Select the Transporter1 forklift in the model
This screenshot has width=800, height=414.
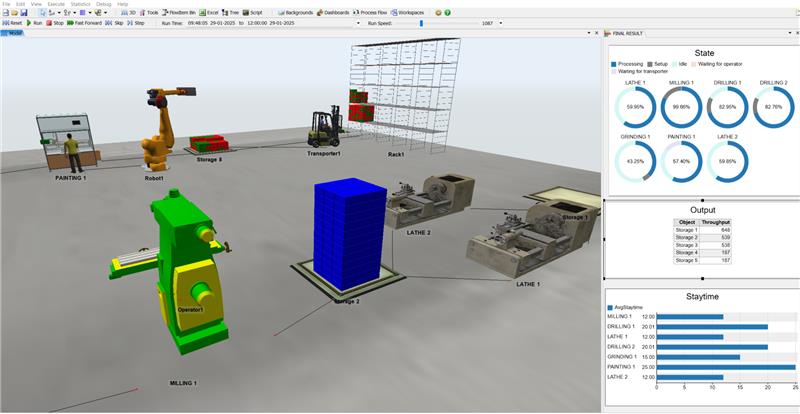(x=325, y=127)
